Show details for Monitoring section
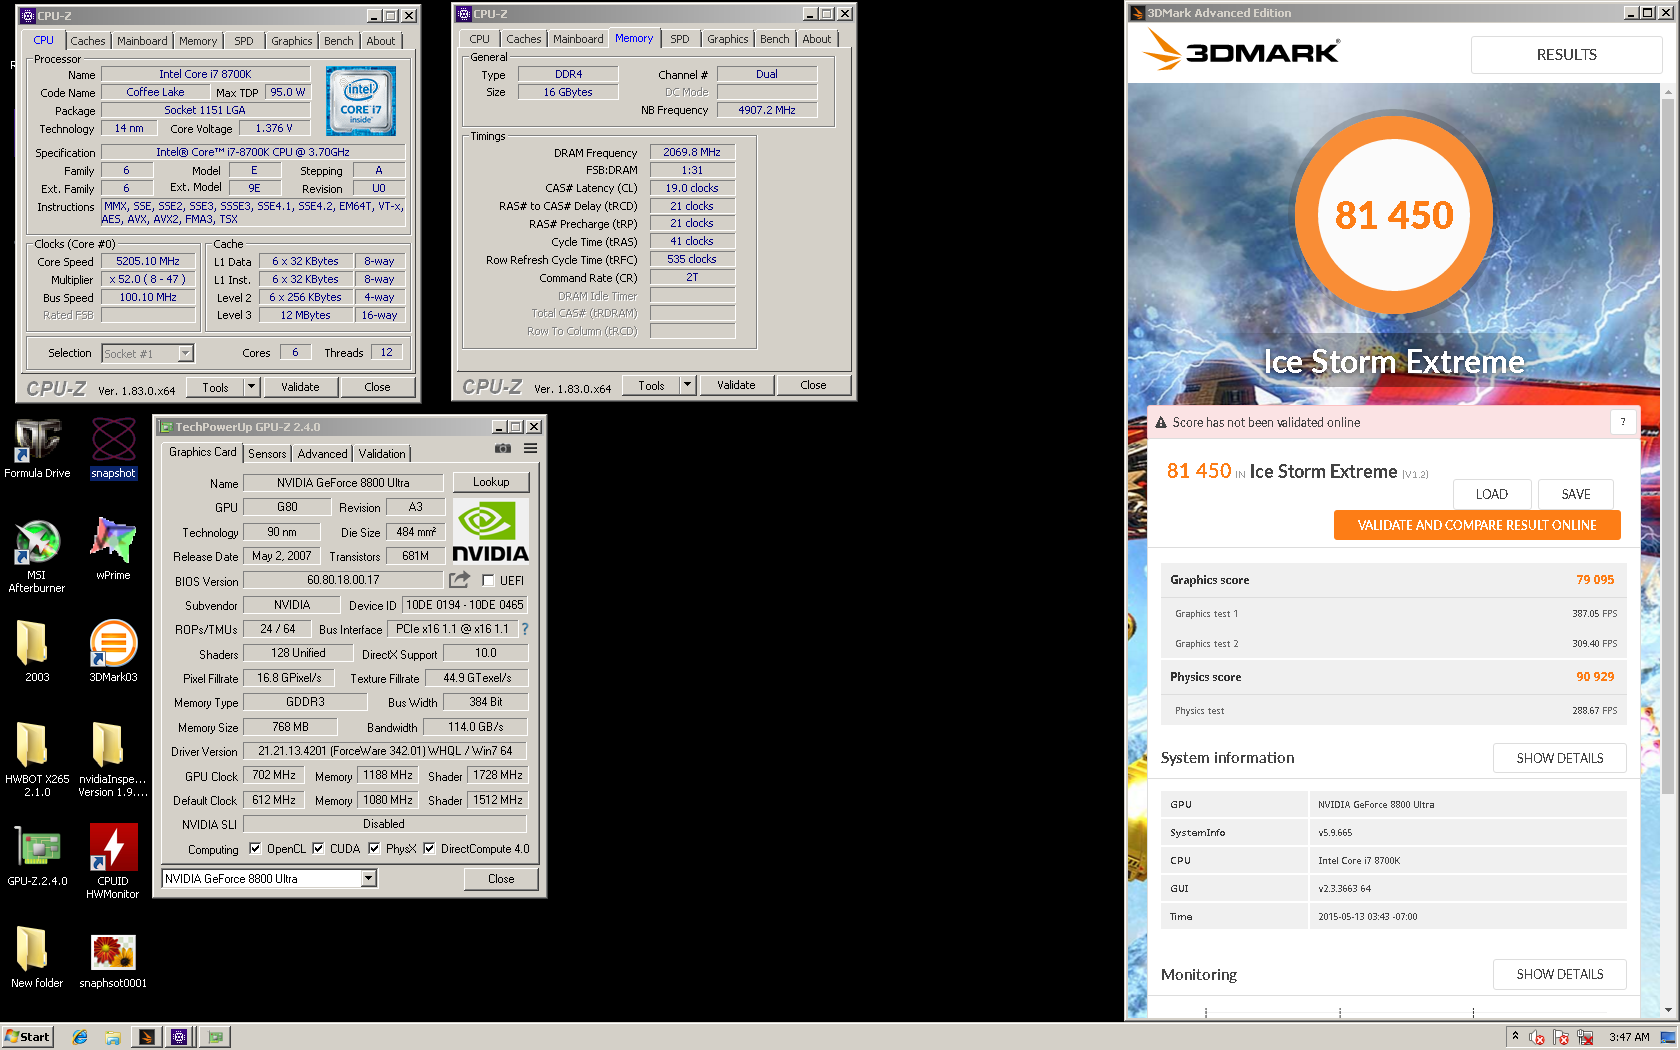1680x1050 pixels. pyautogui.click(x=1560, y=974)
